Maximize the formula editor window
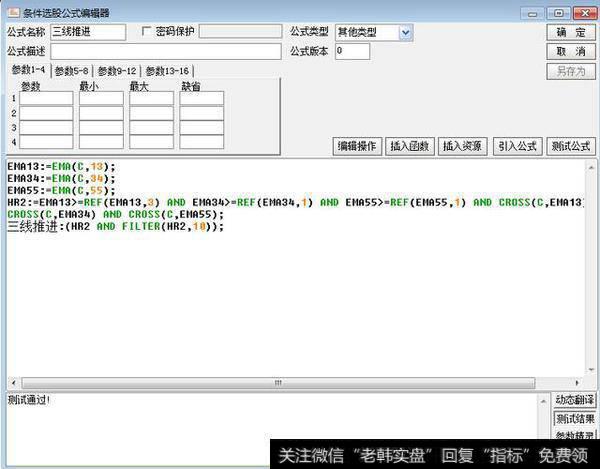600x469 pixels. 559,13
